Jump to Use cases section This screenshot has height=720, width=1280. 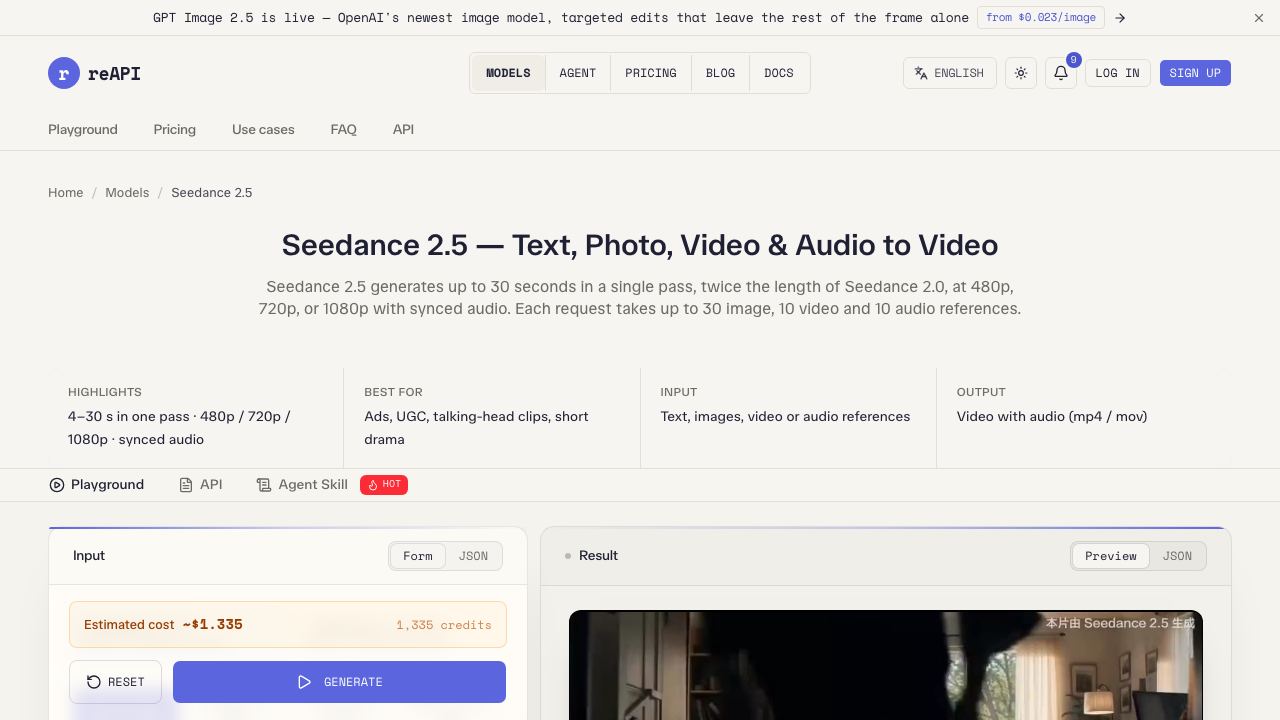(263, 129)
